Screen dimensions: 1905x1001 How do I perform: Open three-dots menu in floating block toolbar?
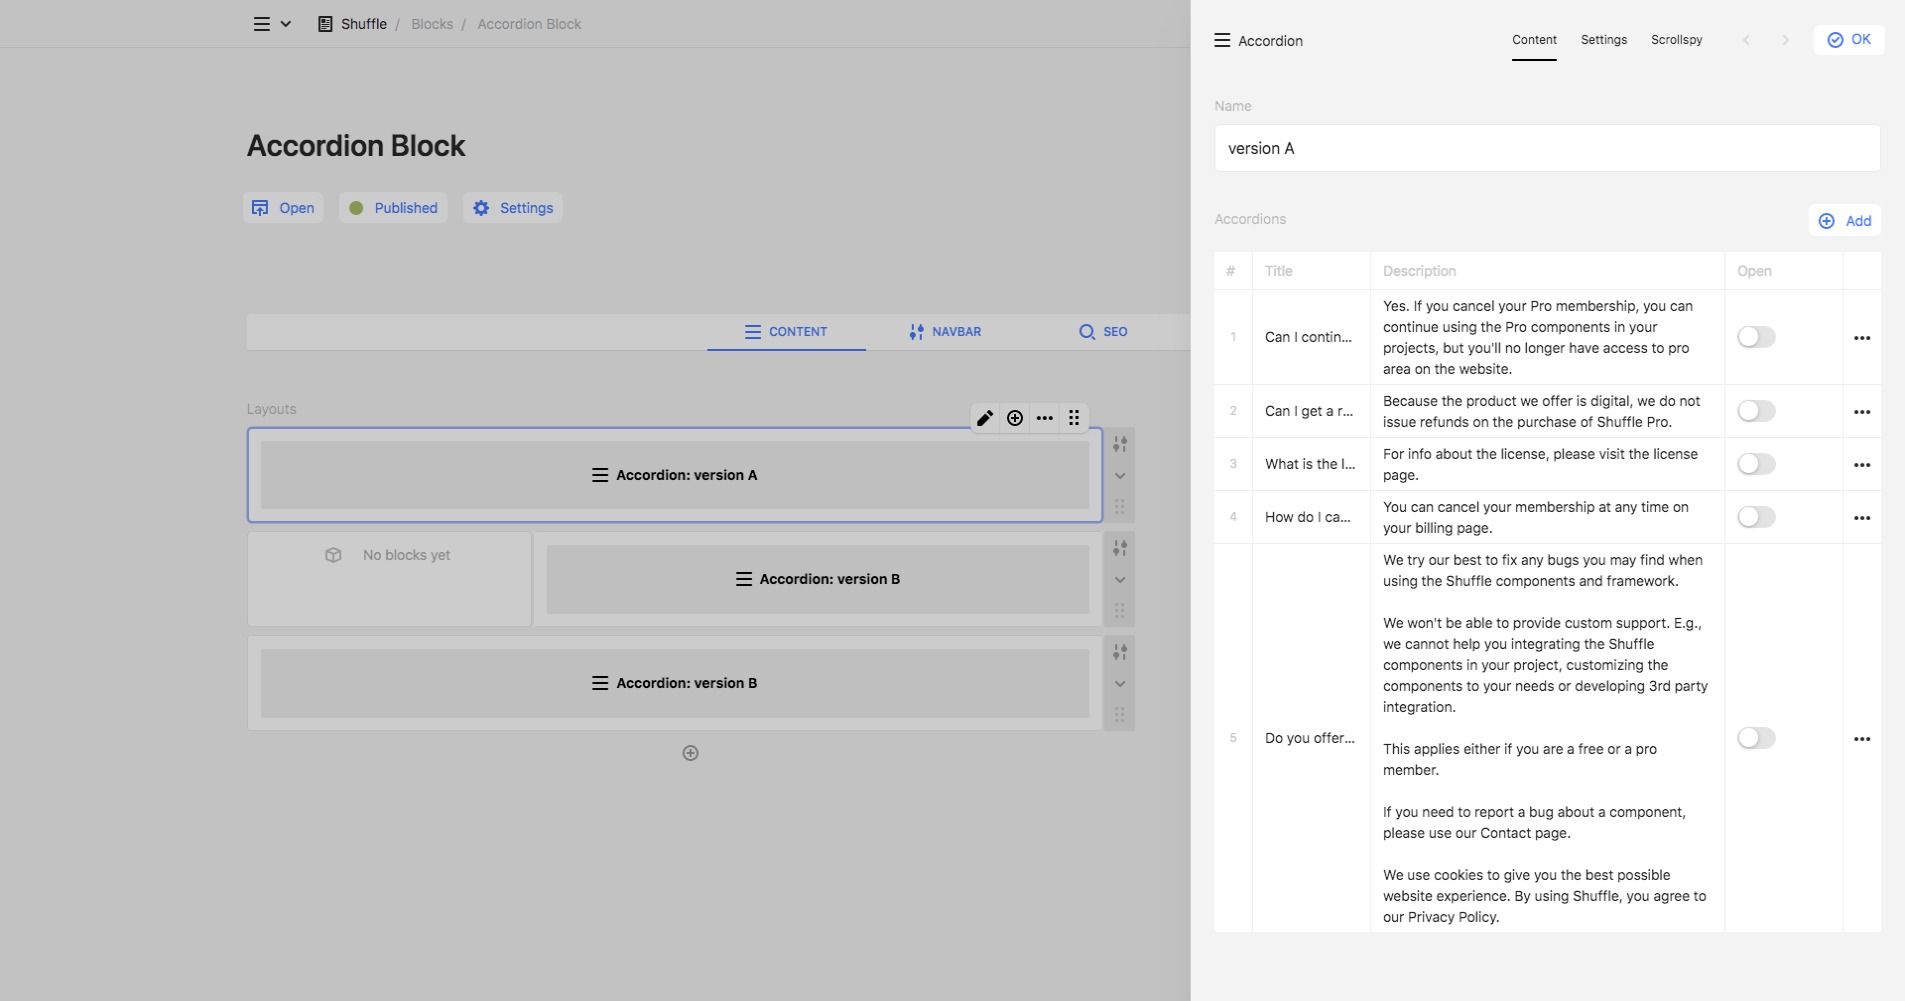click(1045, 418)
